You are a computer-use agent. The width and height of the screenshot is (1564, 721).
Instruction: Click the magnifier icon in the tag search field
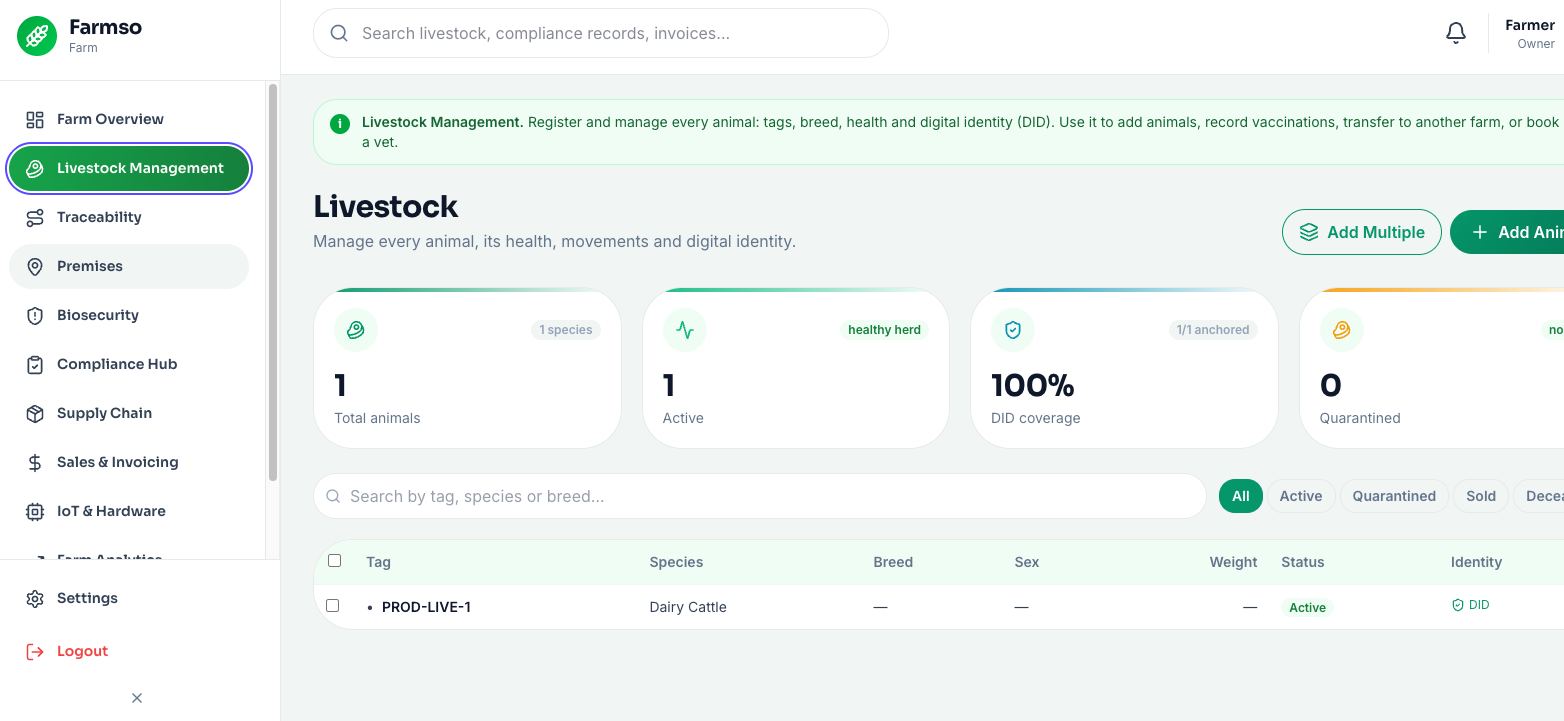tap(333, 497)
